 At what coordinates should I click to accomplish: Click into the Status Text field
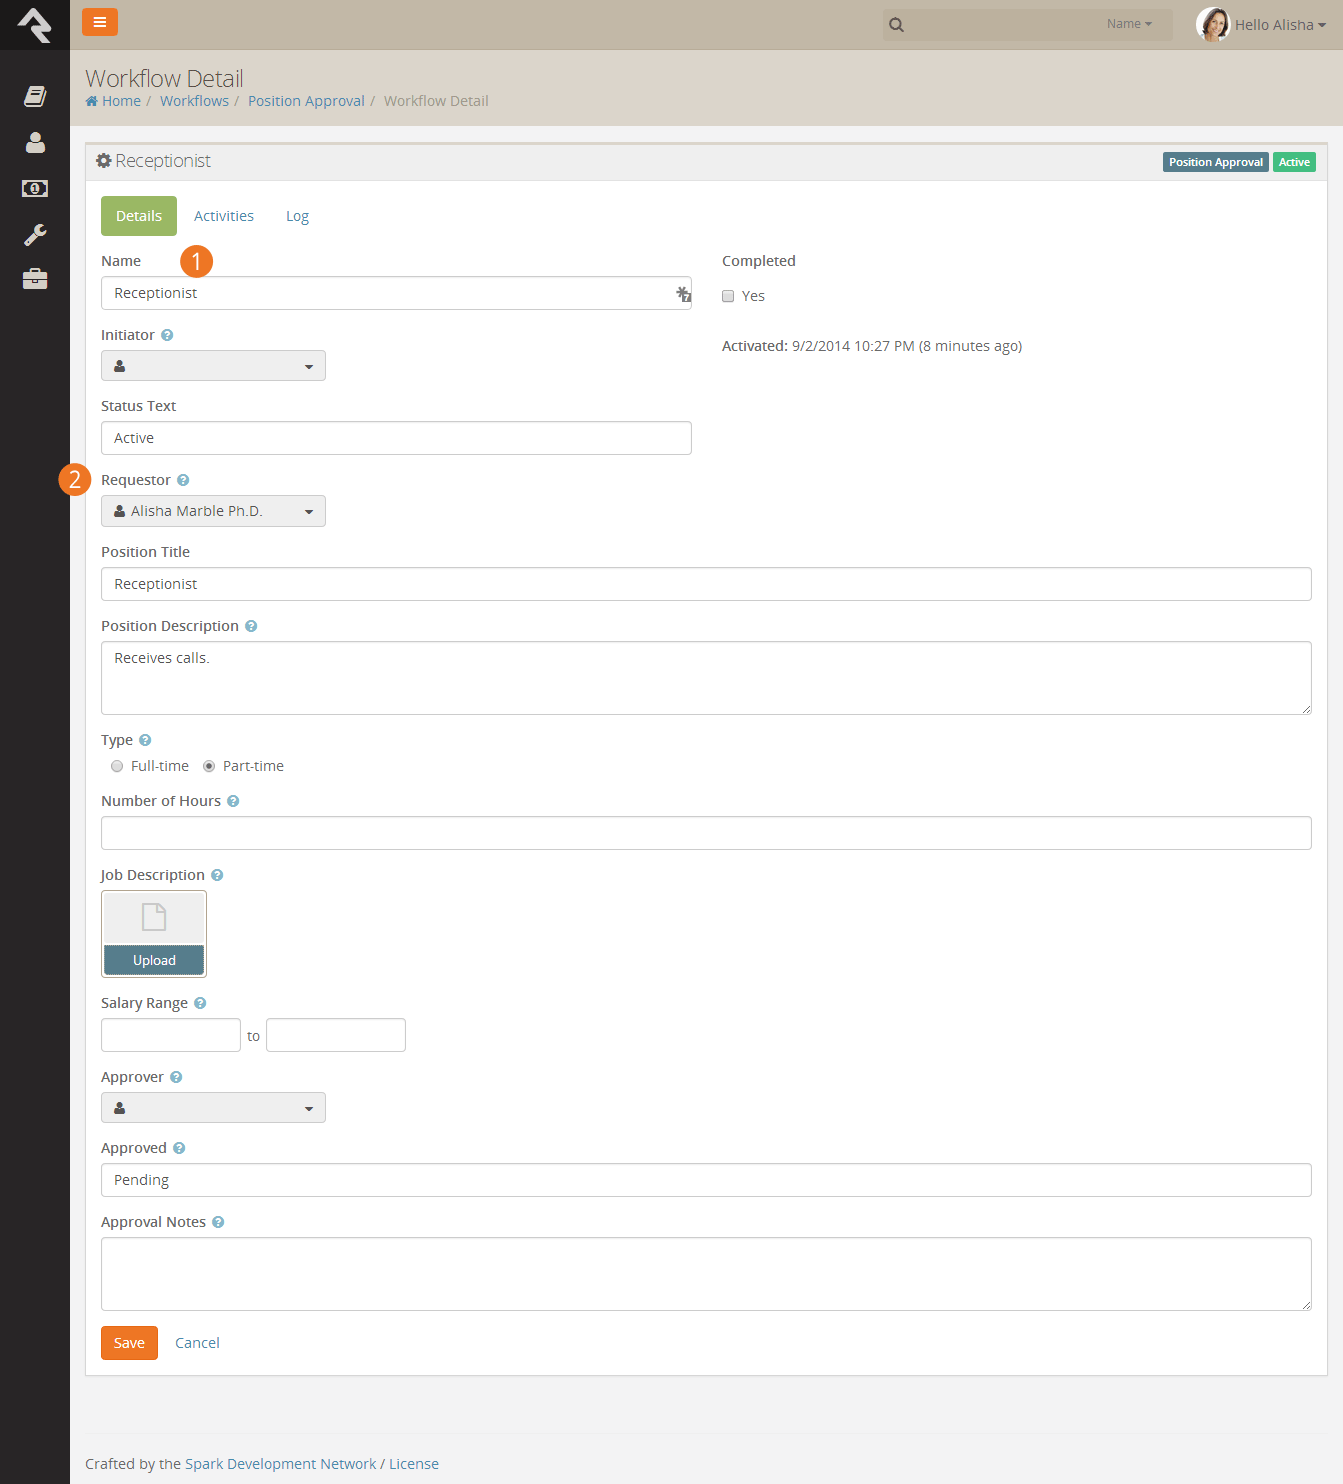pyautogui.click(x=396, y=438)
